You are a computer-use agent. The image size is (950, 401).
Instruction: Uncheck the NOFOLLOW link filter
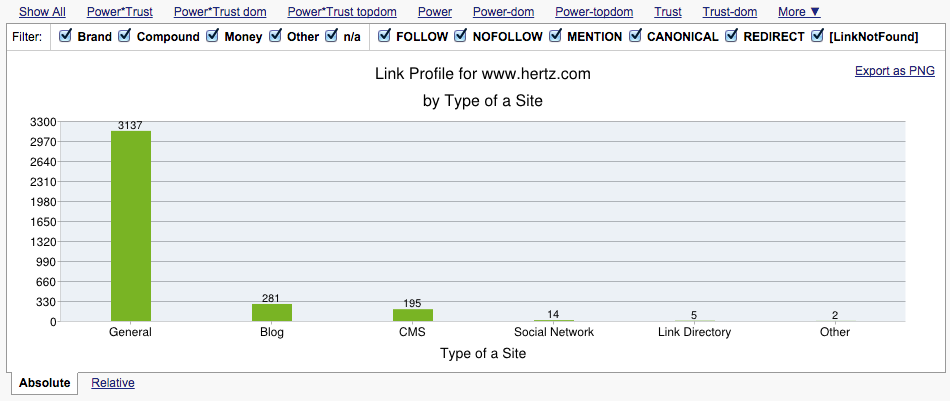coord(460,36)
